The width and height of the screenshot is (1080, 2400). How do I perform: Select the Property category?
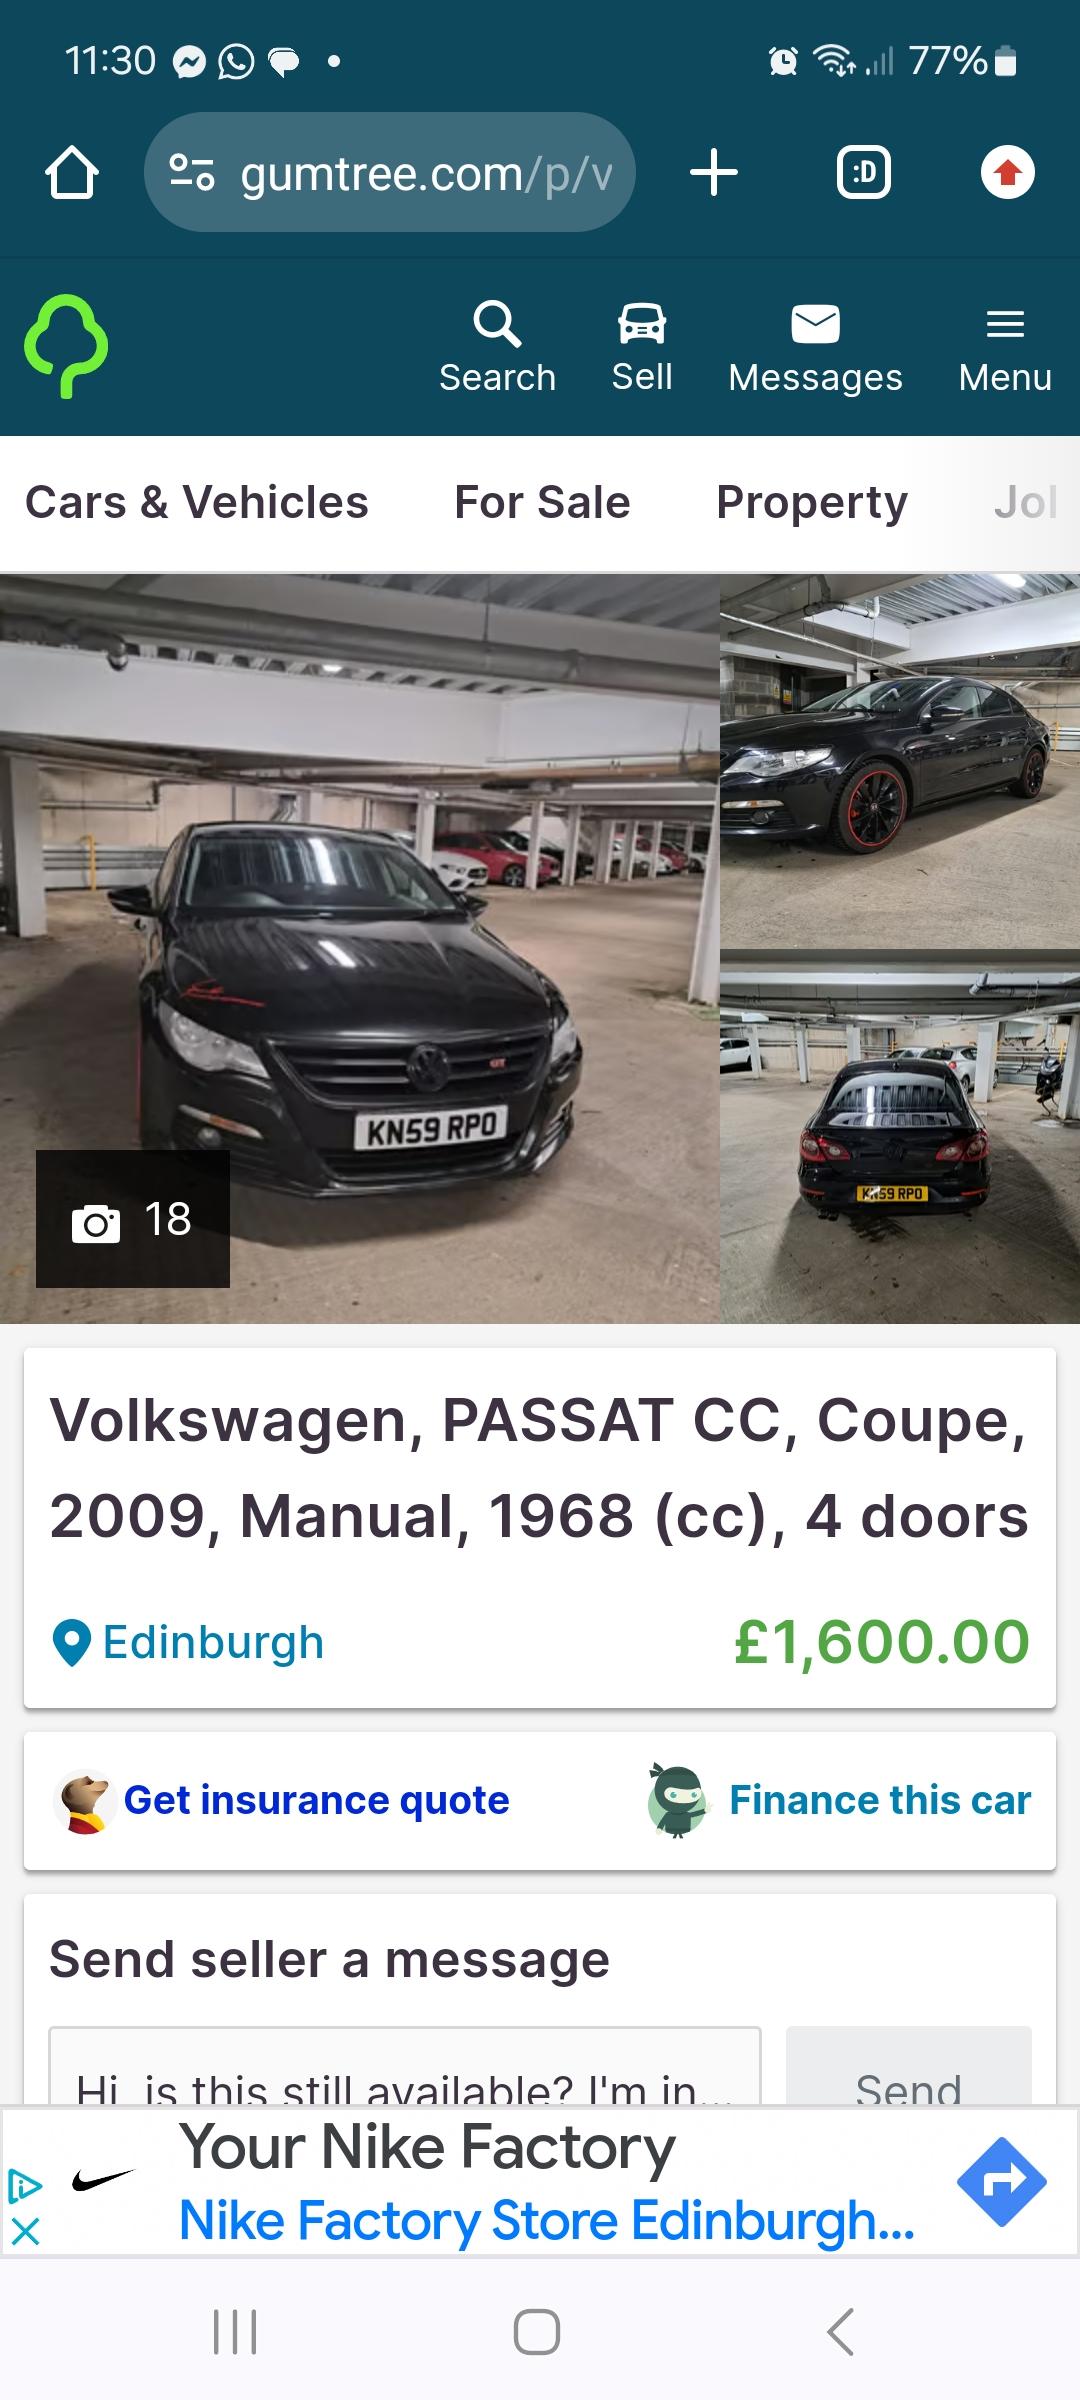pyautogui.click(x=812, y=503)
